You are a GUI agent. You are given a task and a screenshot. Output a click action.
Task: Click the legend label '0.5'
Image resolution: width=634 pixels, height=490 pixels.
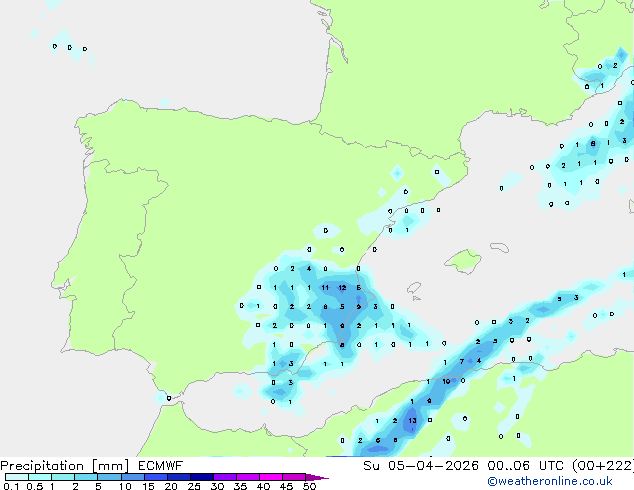click(x=34, y=486)
